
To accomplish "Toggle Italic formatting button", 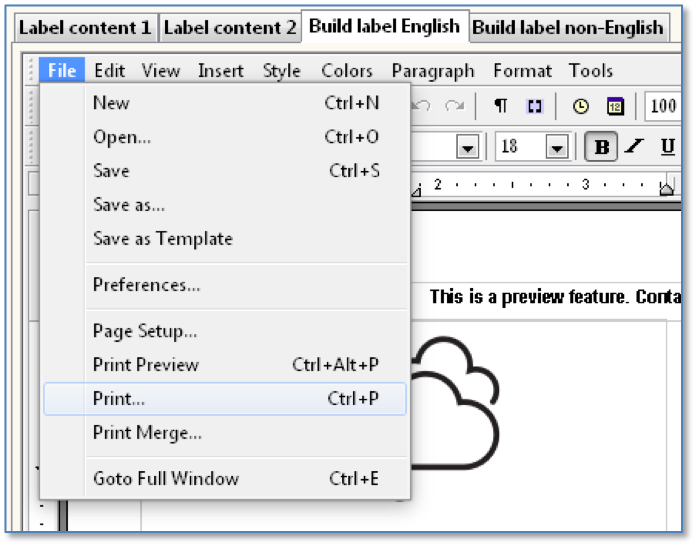I will tap(634, 146).
